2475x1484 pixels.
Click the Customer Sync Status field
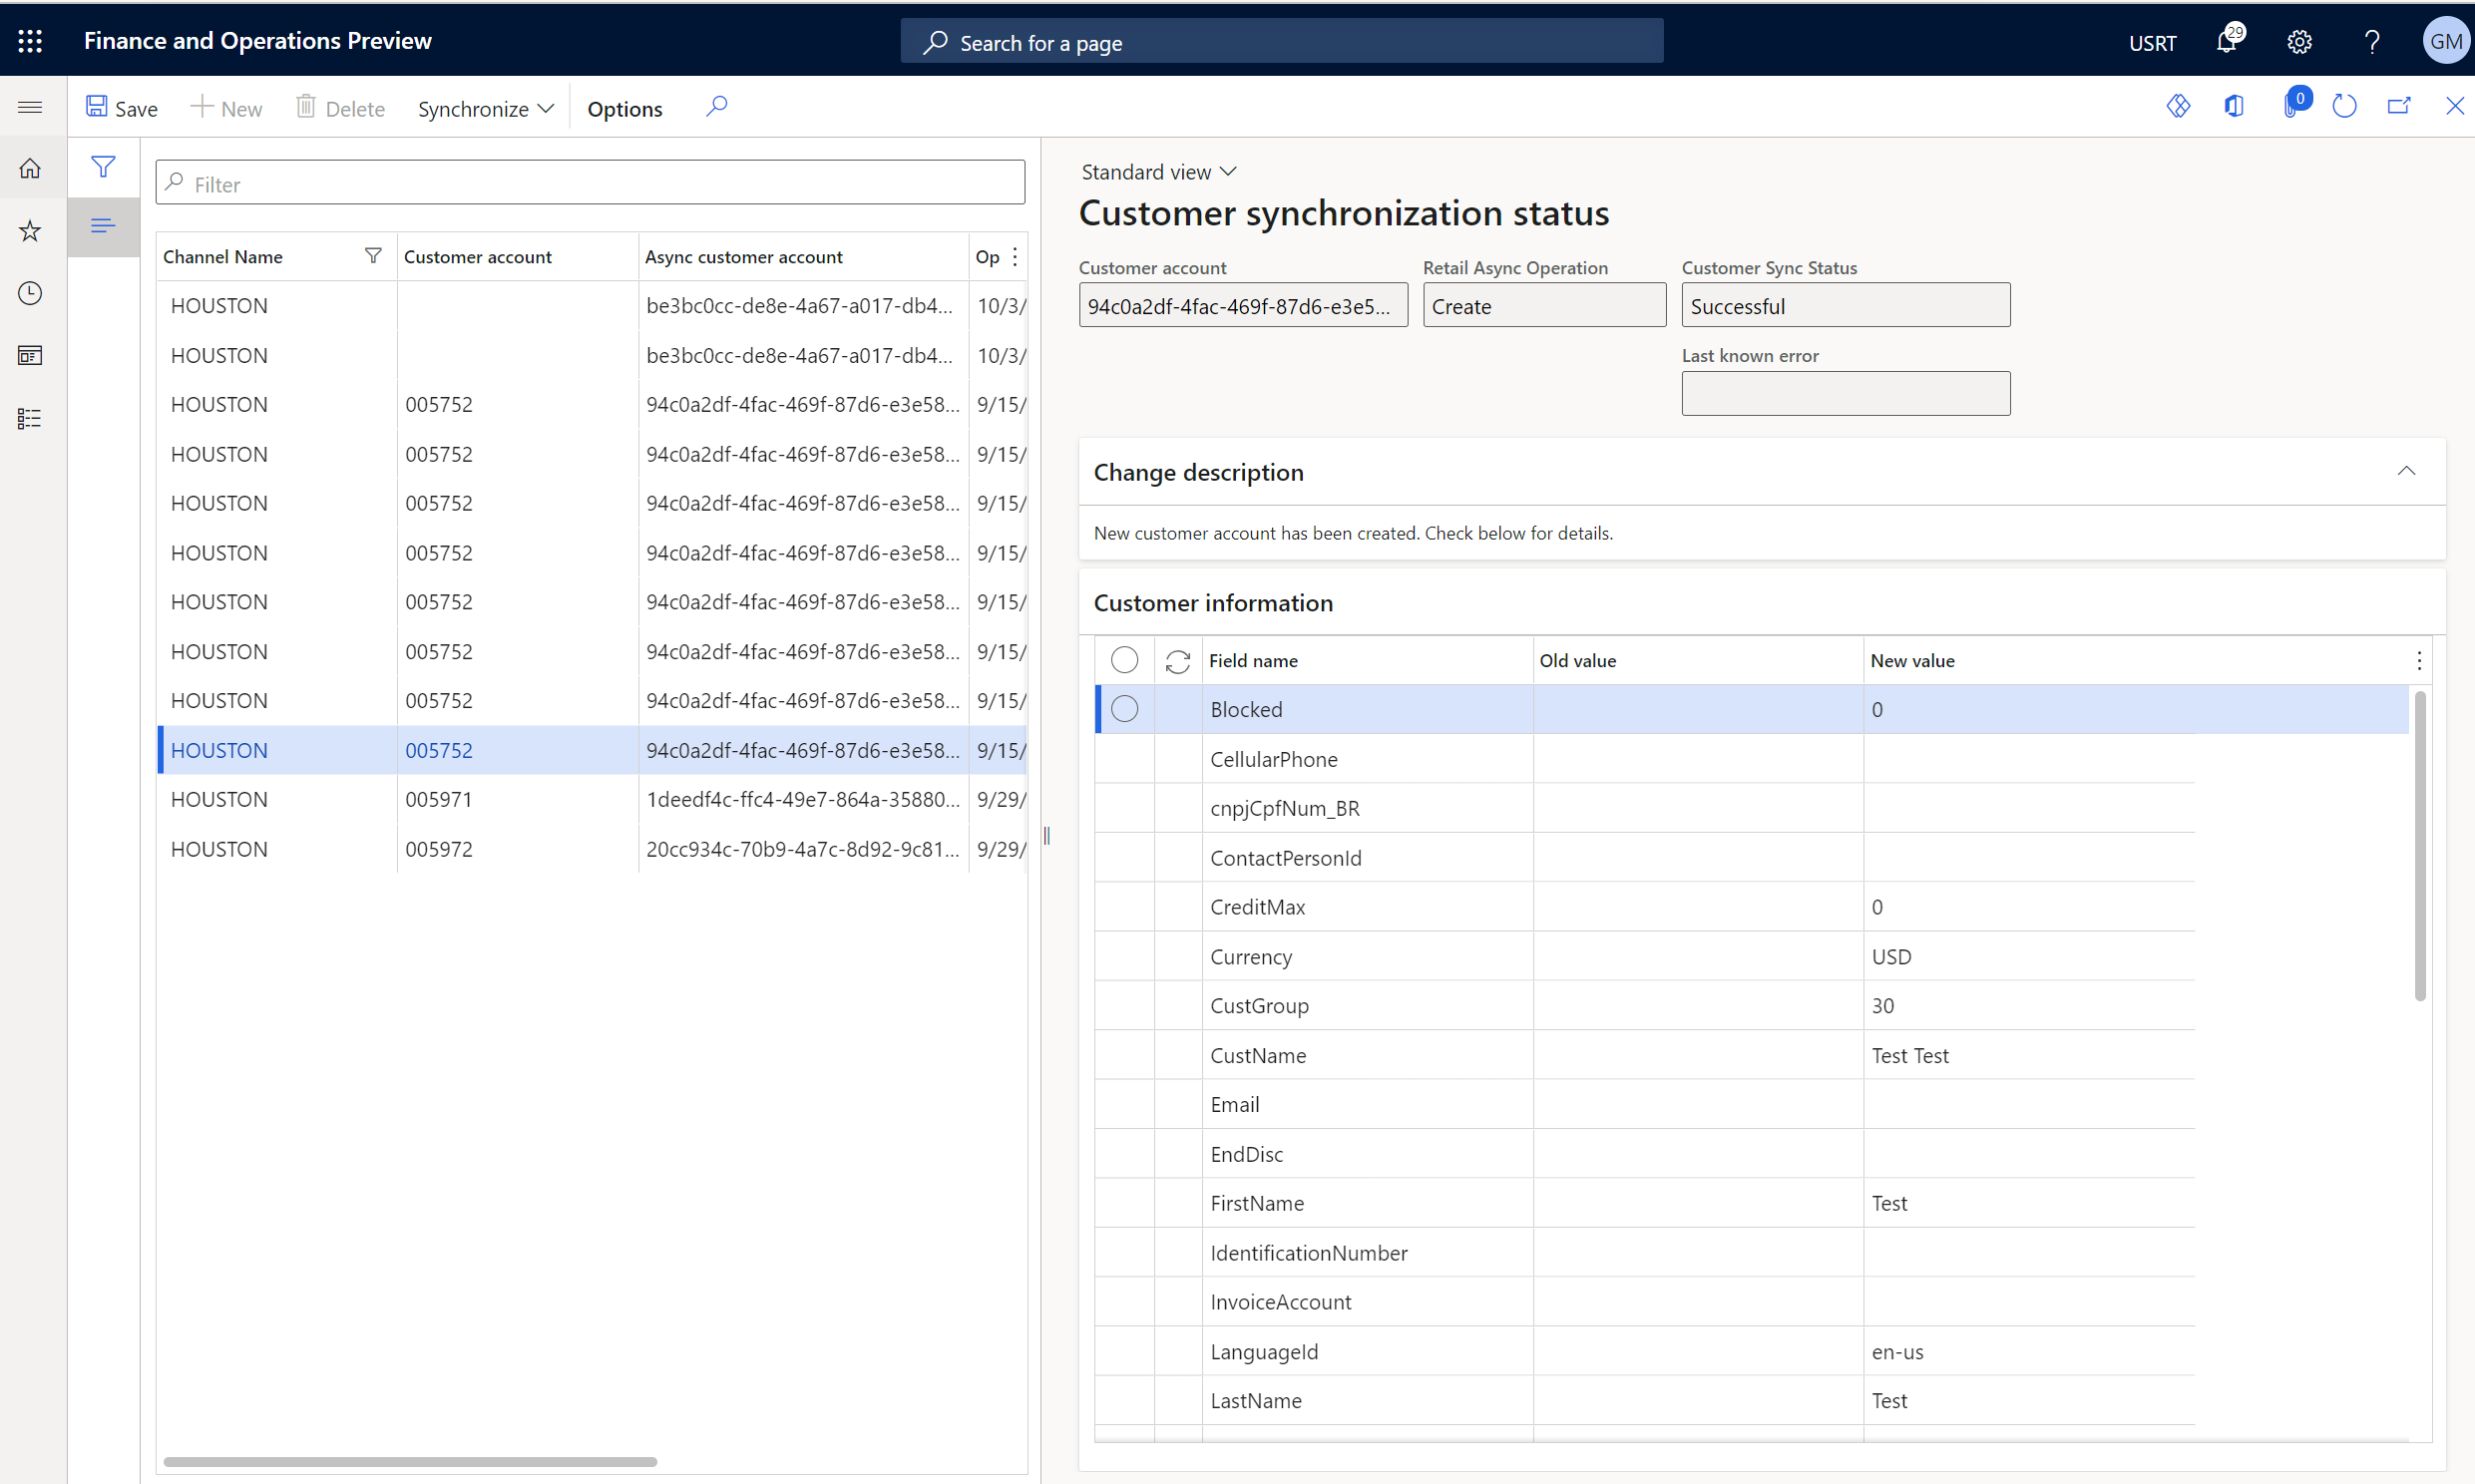click(1845, 305)
